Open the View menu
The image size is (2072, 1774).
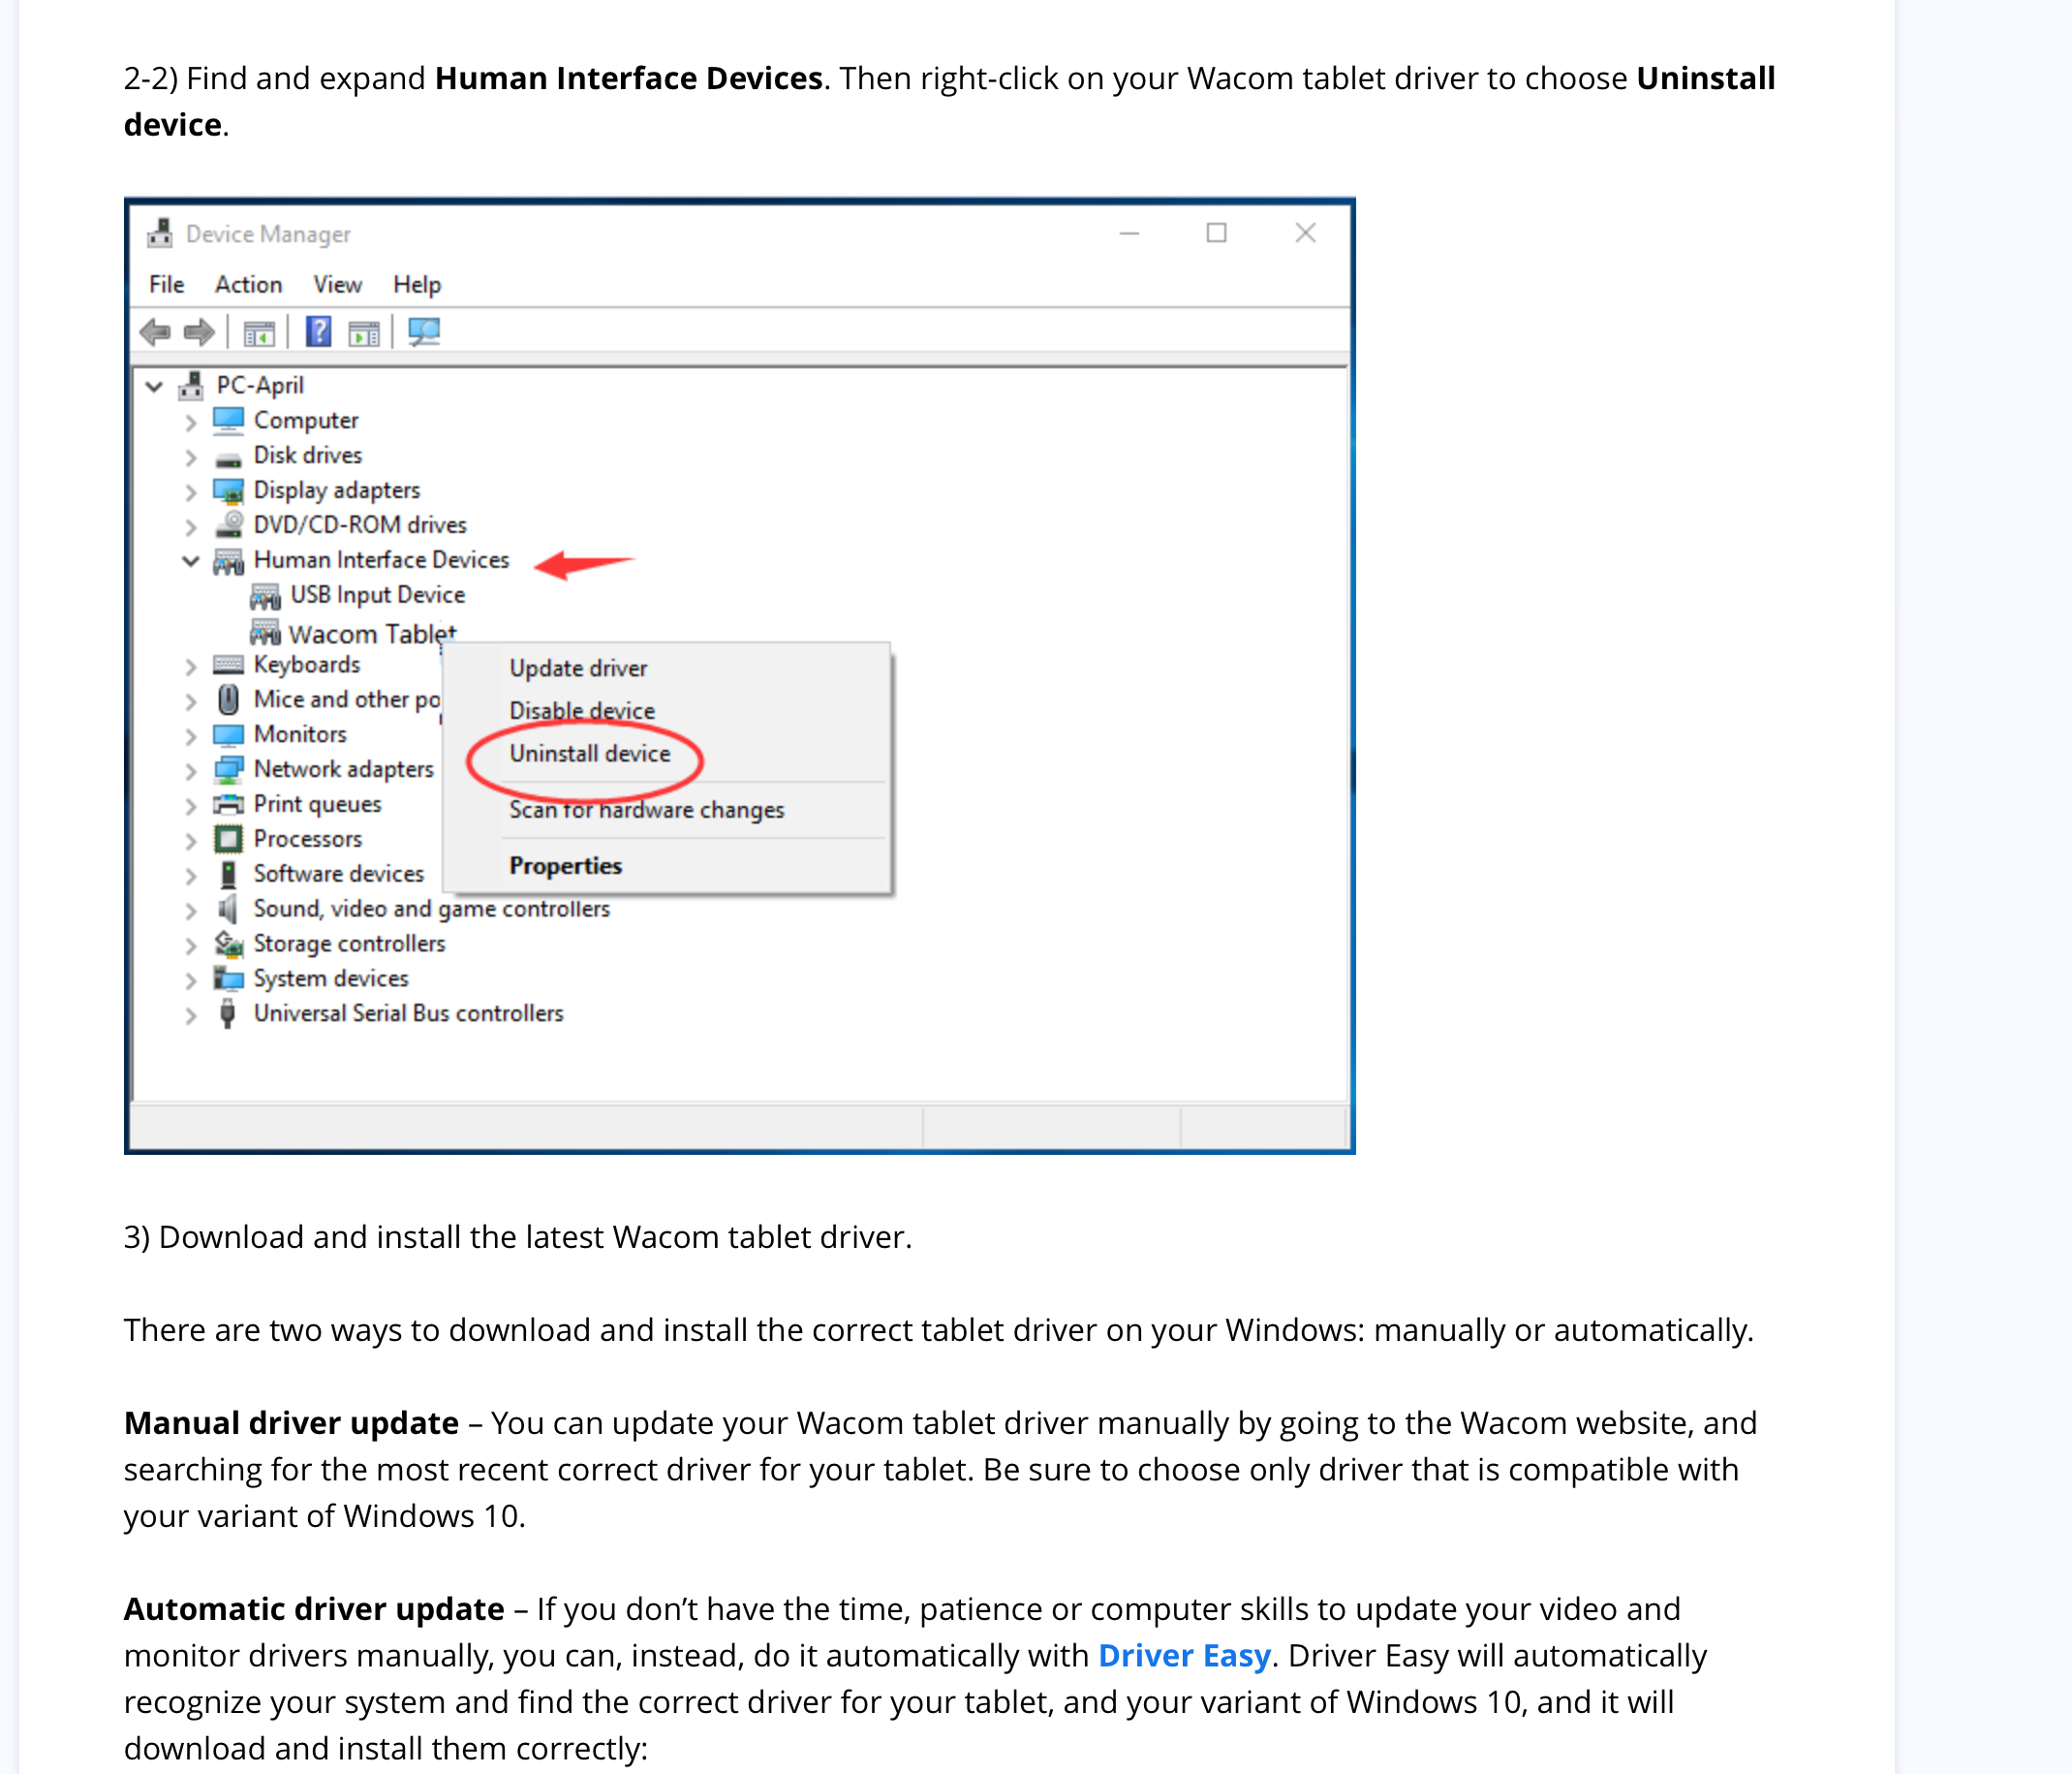click(337, 284)
